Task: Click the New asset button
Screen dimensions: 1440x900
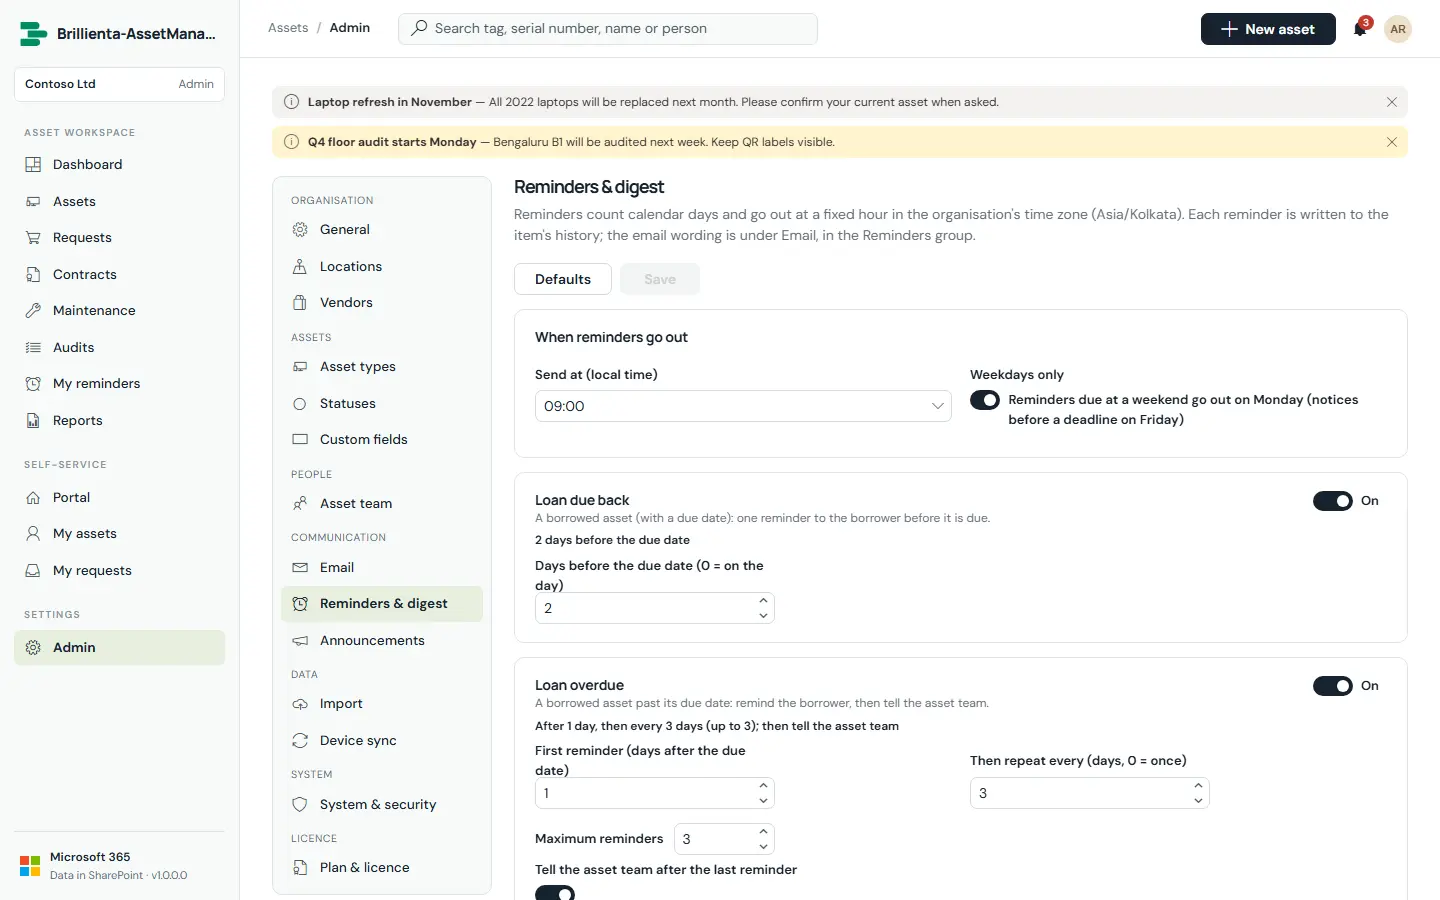Action: coord(1268,29)
